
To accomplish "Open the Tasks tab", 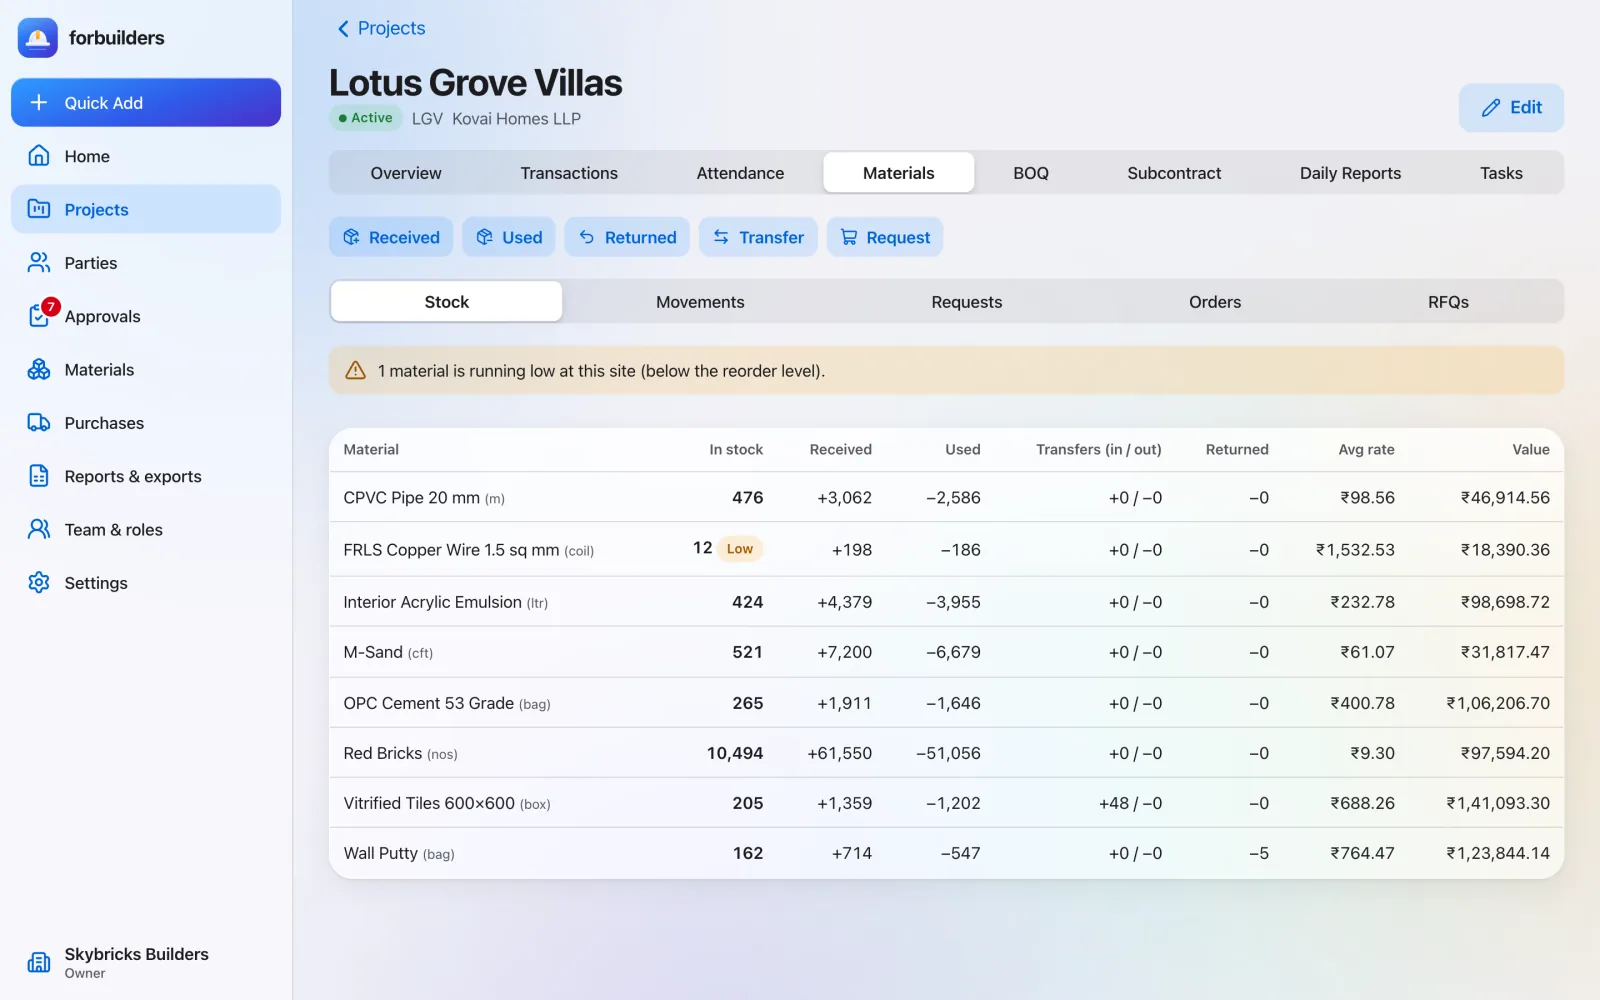I will pos(1501,173).
